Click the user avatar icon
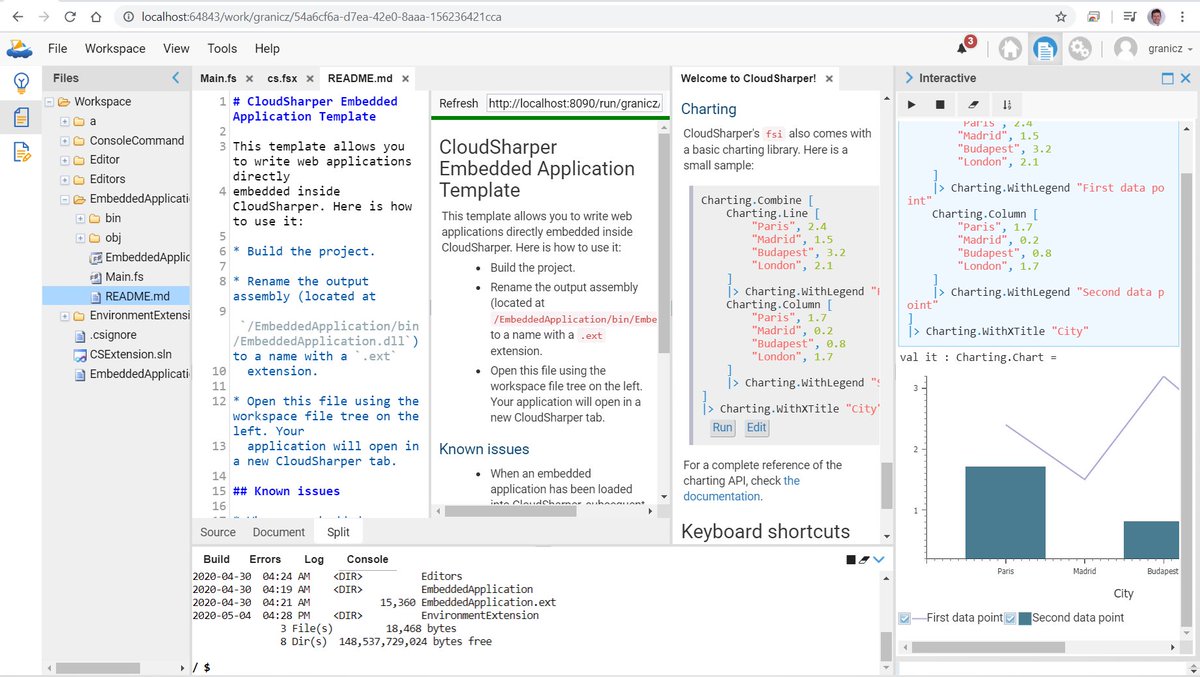 (1126, 48)
